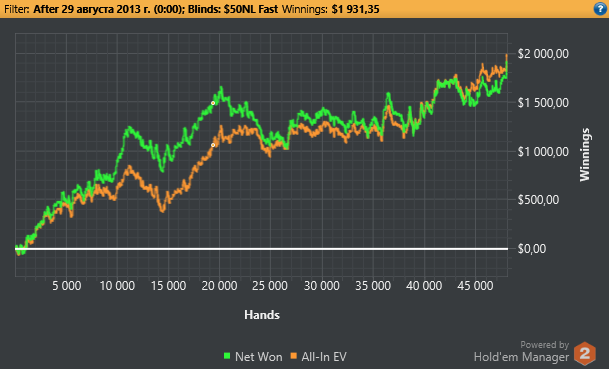Viewport: 609px width, 369px height.
Task: Toggle the Net Won green legend swatch
Action: click(227, 356)
